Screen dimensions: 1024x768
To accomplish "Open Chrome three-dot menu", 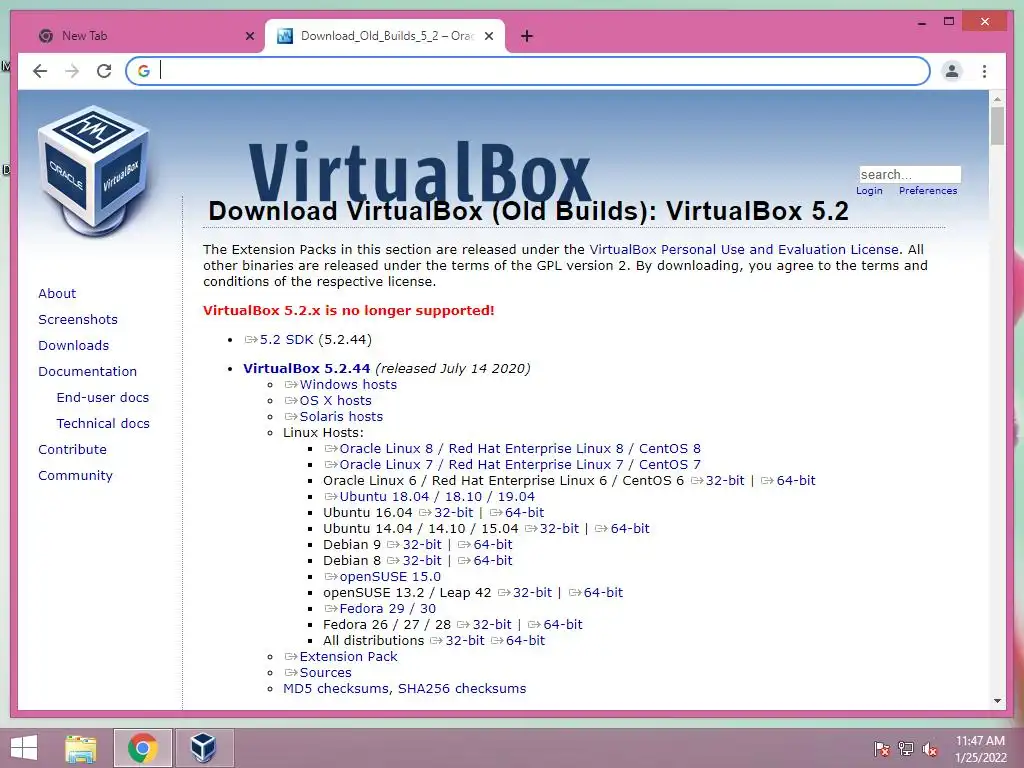I will tap(984, 71).
